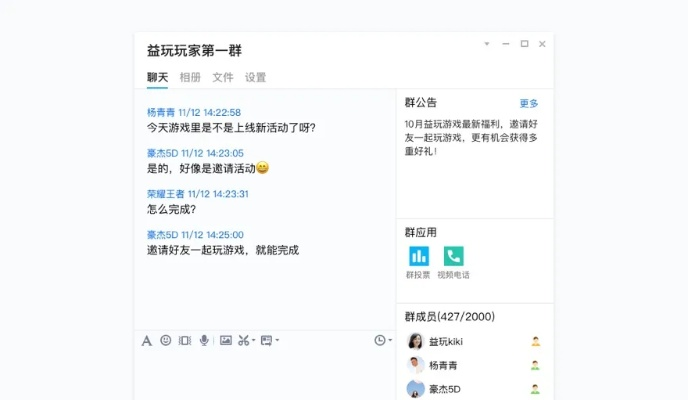Expand the screenshot tool dropdown arrow

click(x=254, y=340)
